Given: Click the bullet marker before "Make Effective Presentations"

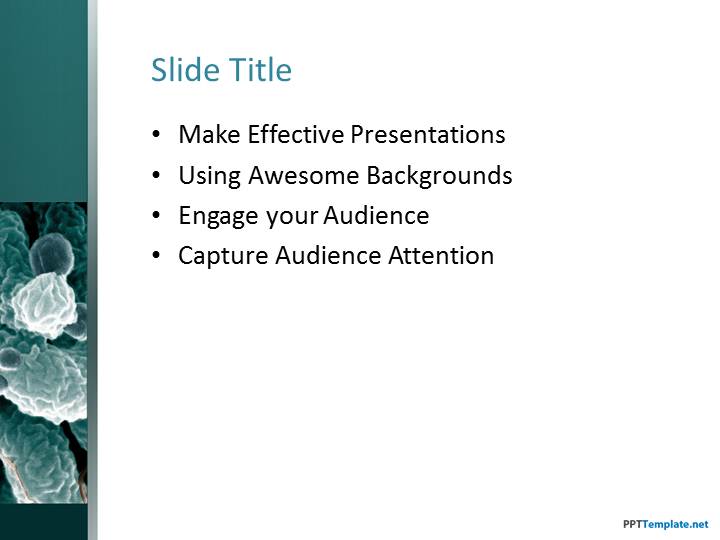Looking at the screenshot, I should pos(155,136).
